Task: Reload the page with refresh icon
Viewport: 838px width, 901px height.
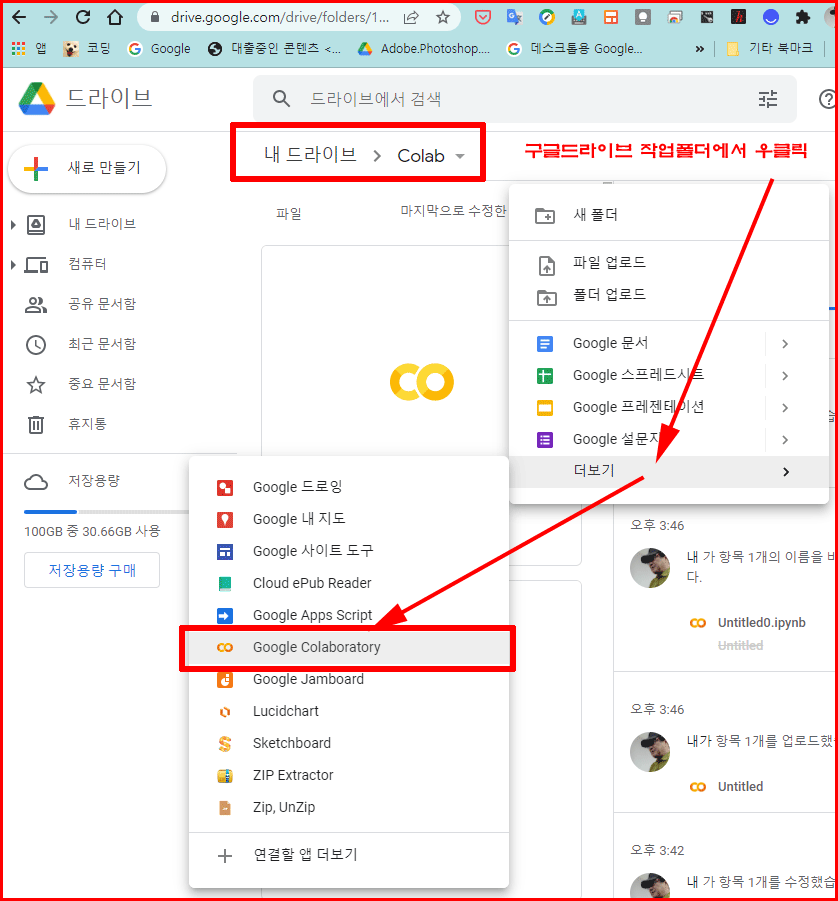Action: point(83,17)
